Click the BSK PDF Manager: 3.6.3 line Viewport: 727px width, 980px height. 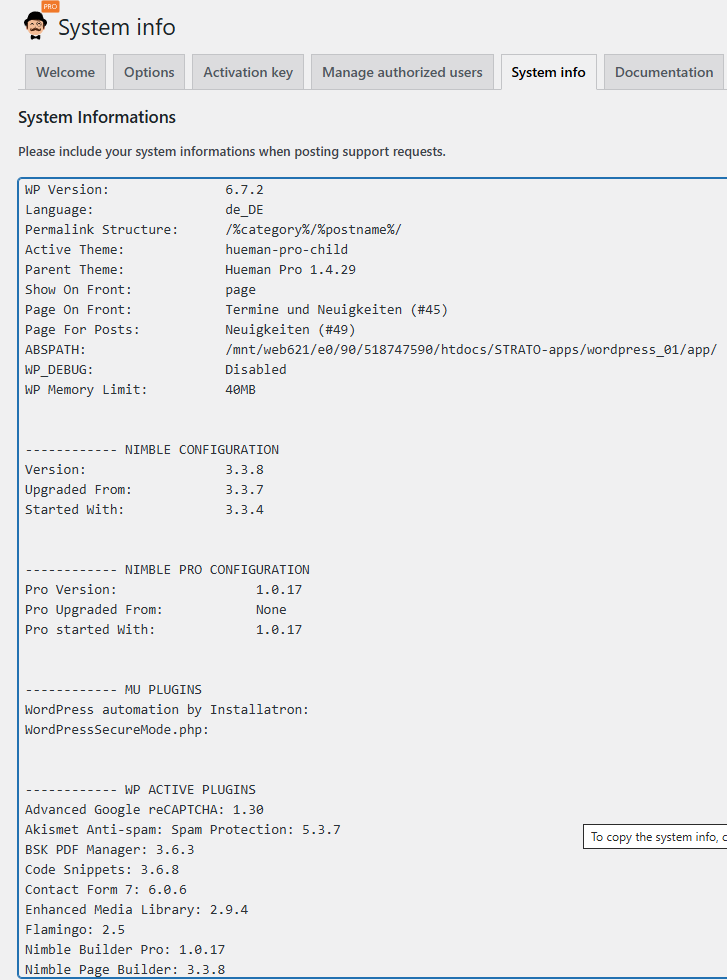pyautogui.click(x=109, y=849)
